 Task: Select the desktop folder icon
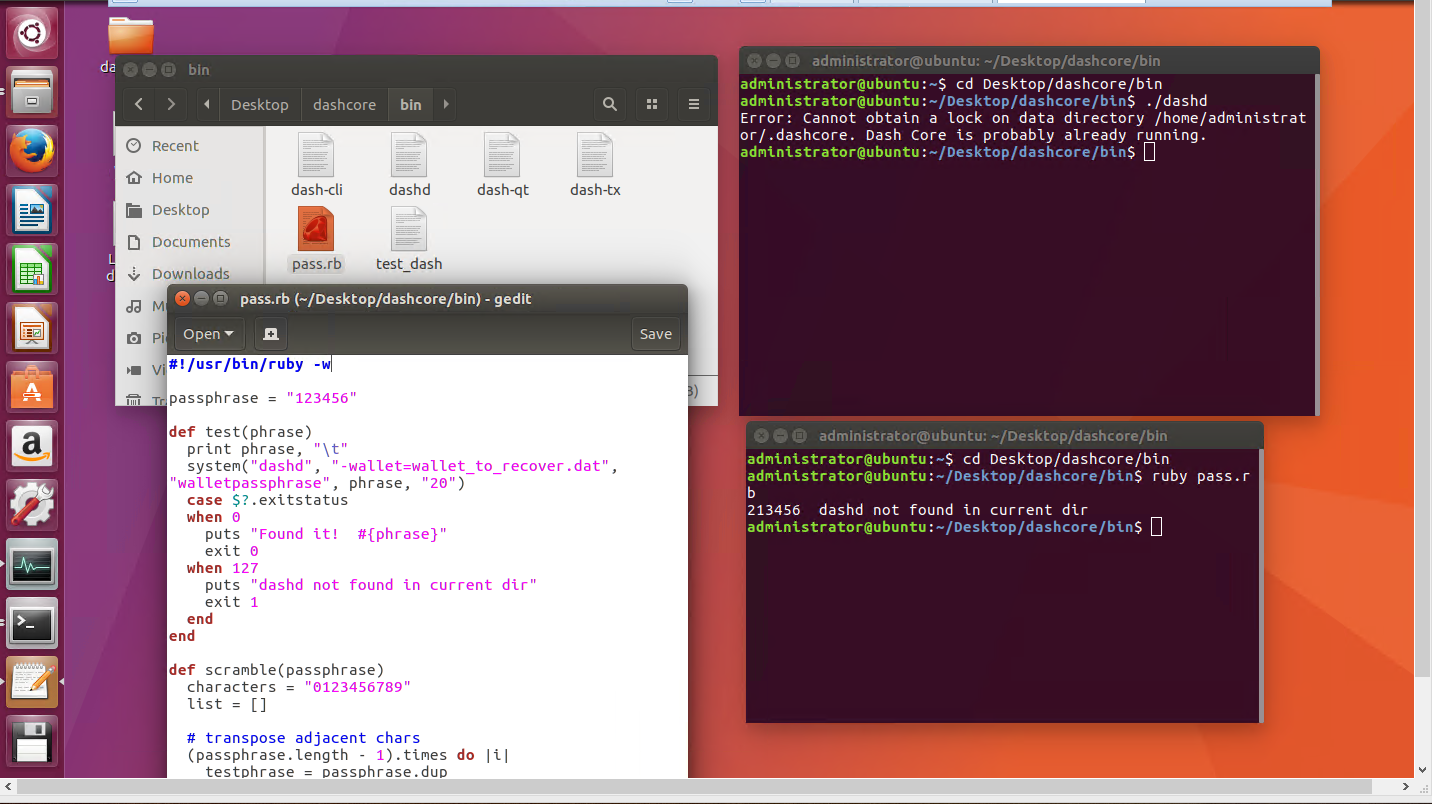coord(131,35)
